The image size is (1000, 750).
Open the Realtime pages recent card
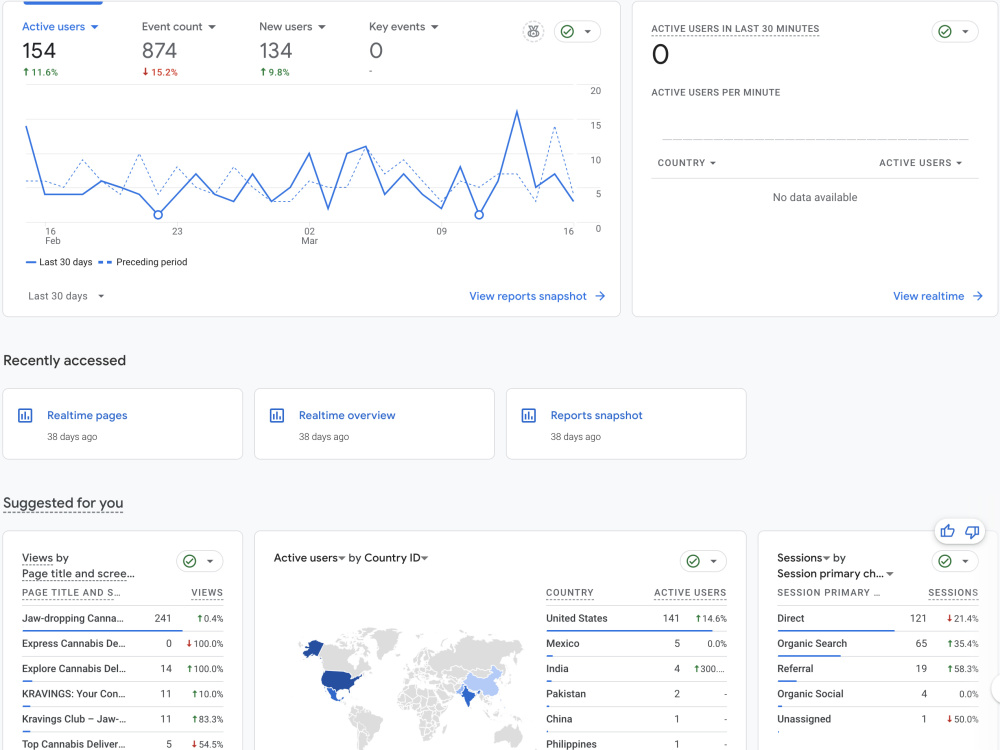coord(122,423)
